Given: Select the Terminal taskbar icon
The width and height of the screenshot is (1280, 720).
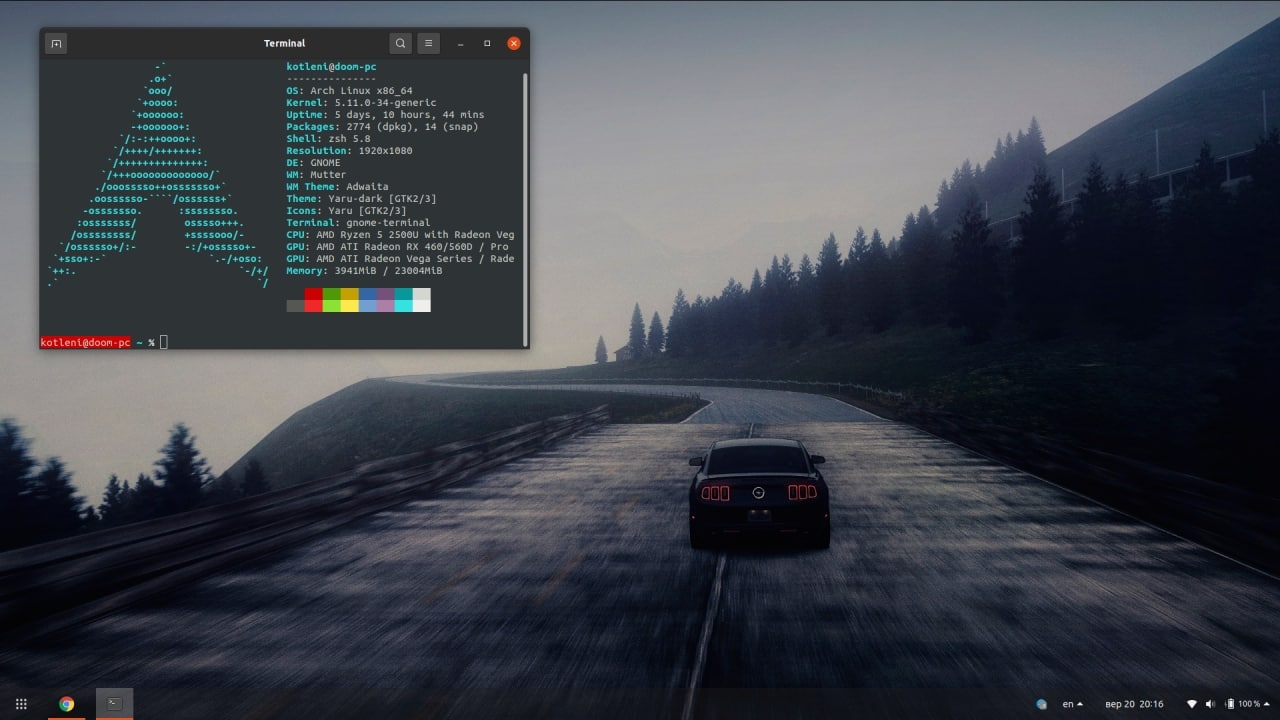Looking at the screenshot, I should (x=114, y=704).
